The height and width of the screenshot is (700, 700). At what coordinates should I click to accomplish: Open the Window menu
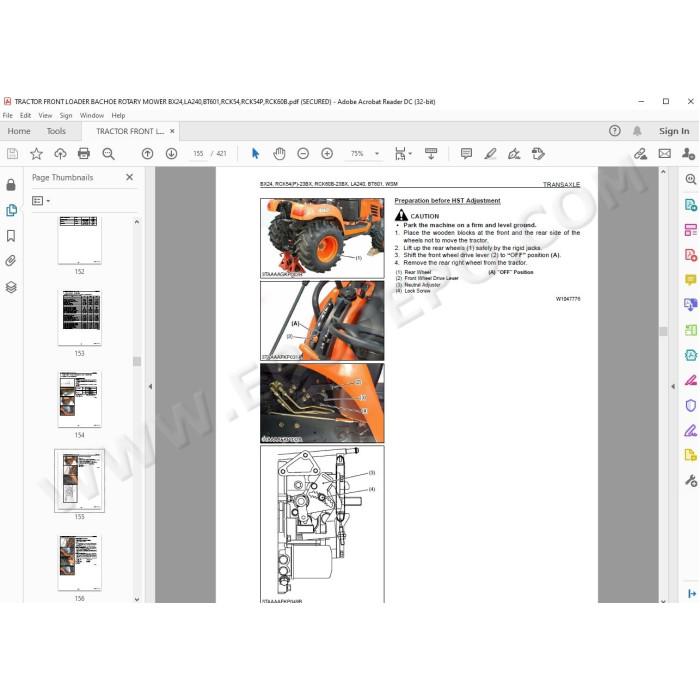click(92, 115)
